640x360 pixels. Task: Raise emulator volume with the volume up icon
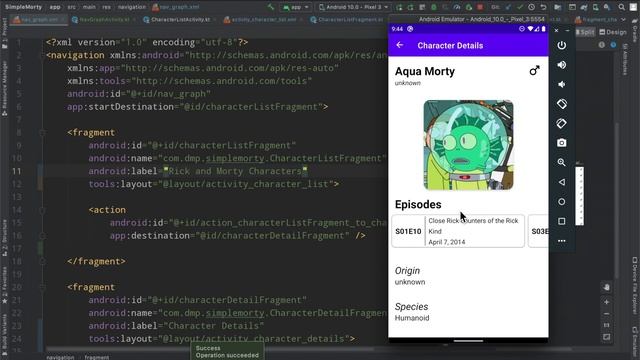click(x=562, y=65)
